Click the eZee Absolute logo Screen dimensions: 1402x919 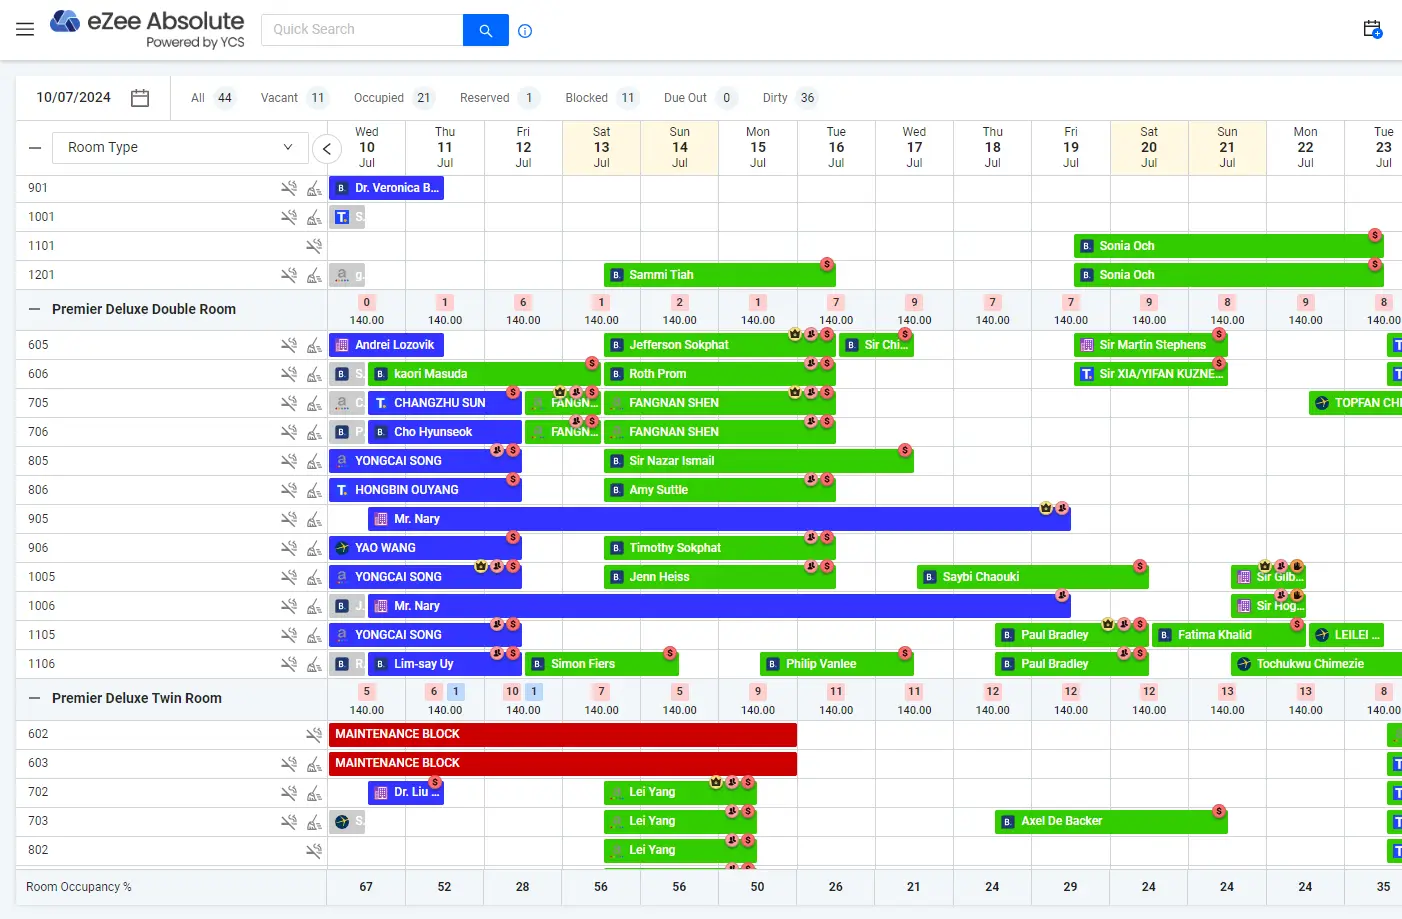pos(147,29)
